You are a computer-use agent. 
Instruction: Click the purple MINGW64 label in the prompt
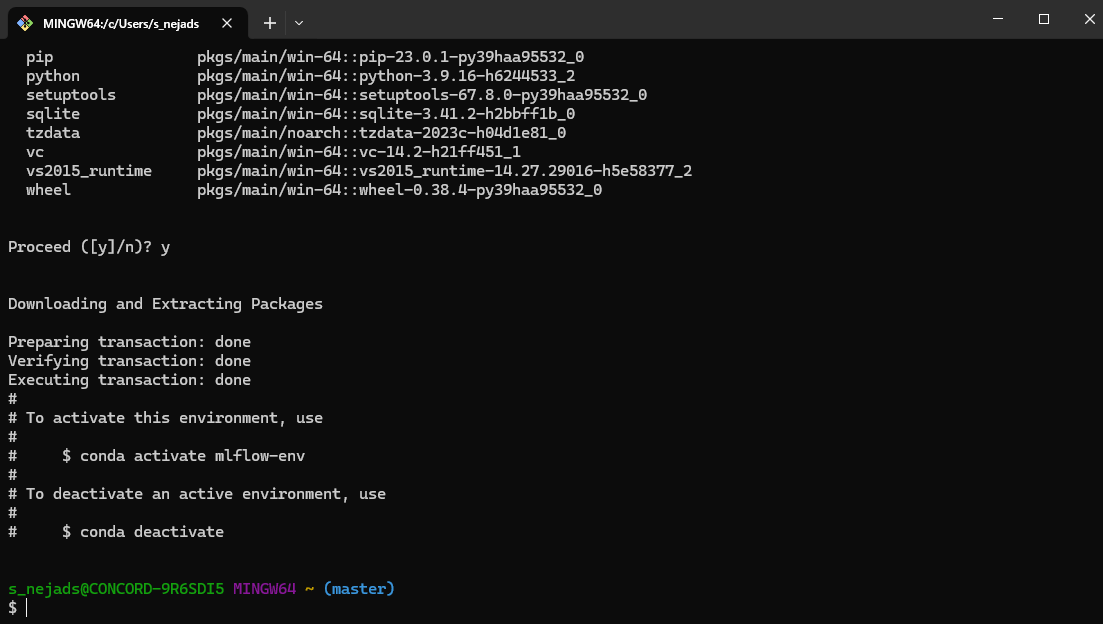[x=265, y=588]
